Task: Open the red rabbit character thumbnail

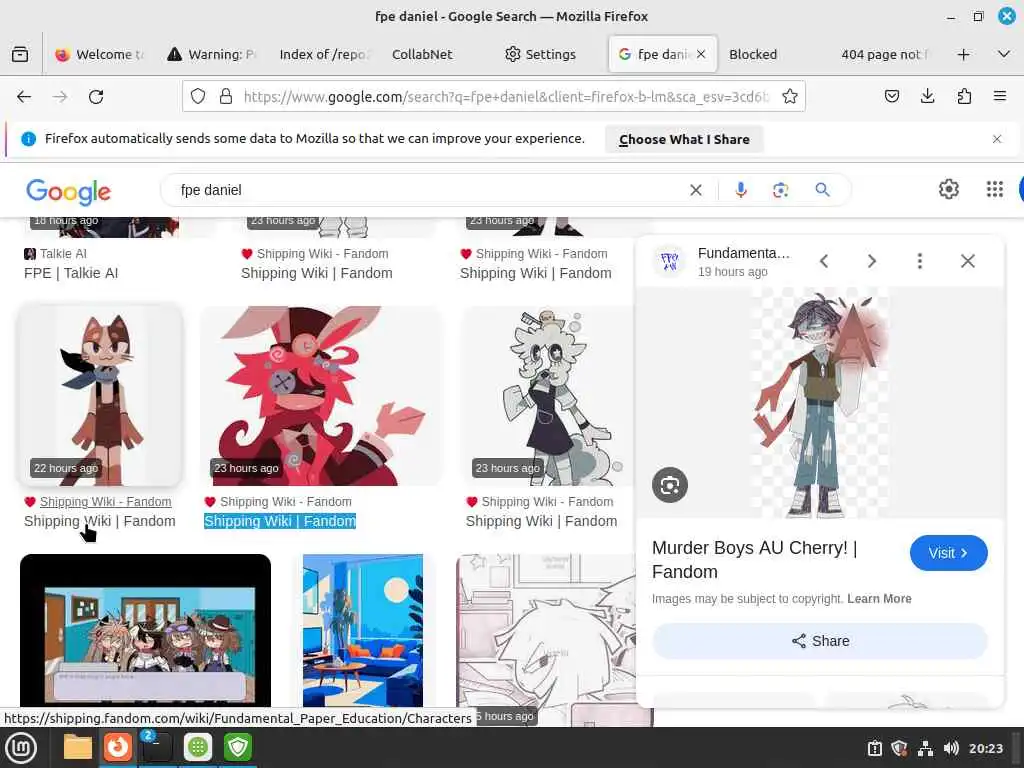Action: tap(320, 396)
